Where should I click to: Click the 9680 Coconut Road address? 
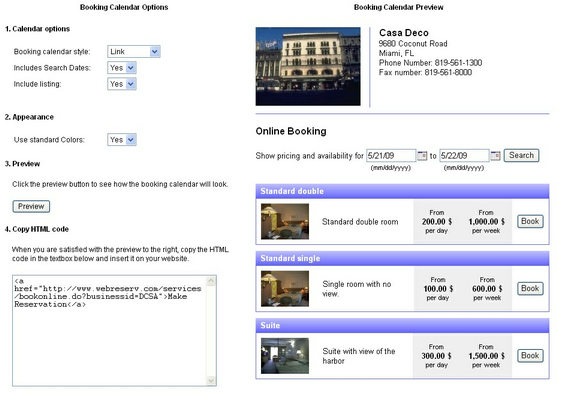413,44
